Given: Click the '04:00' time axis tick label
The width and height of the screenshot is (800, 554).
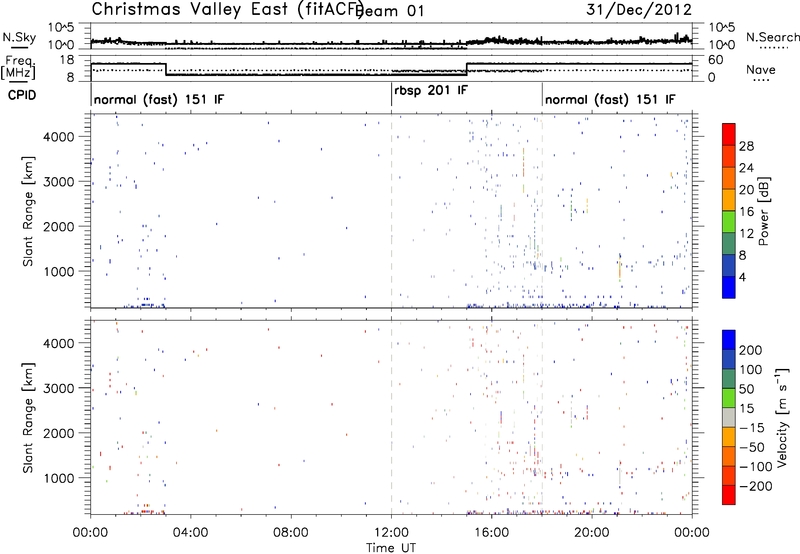Looking at the screenshot, I should [x=191, y=533].
